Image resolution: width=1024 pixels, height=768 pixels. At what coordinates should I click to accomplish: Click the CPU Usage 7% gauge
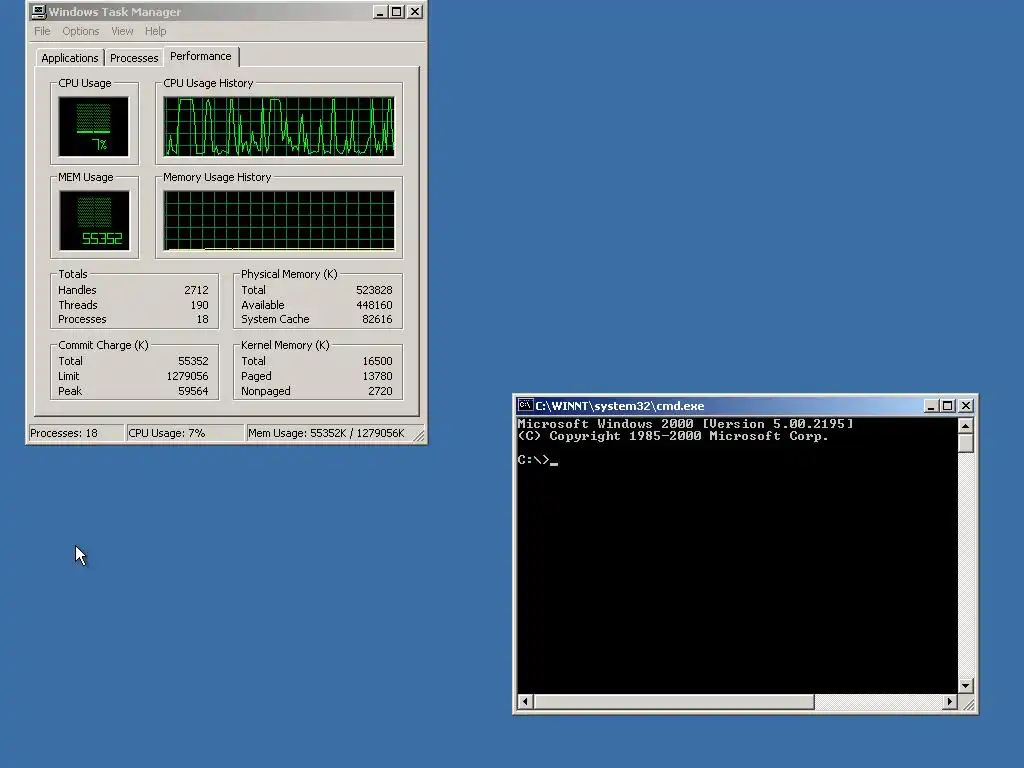coord(93,127)
